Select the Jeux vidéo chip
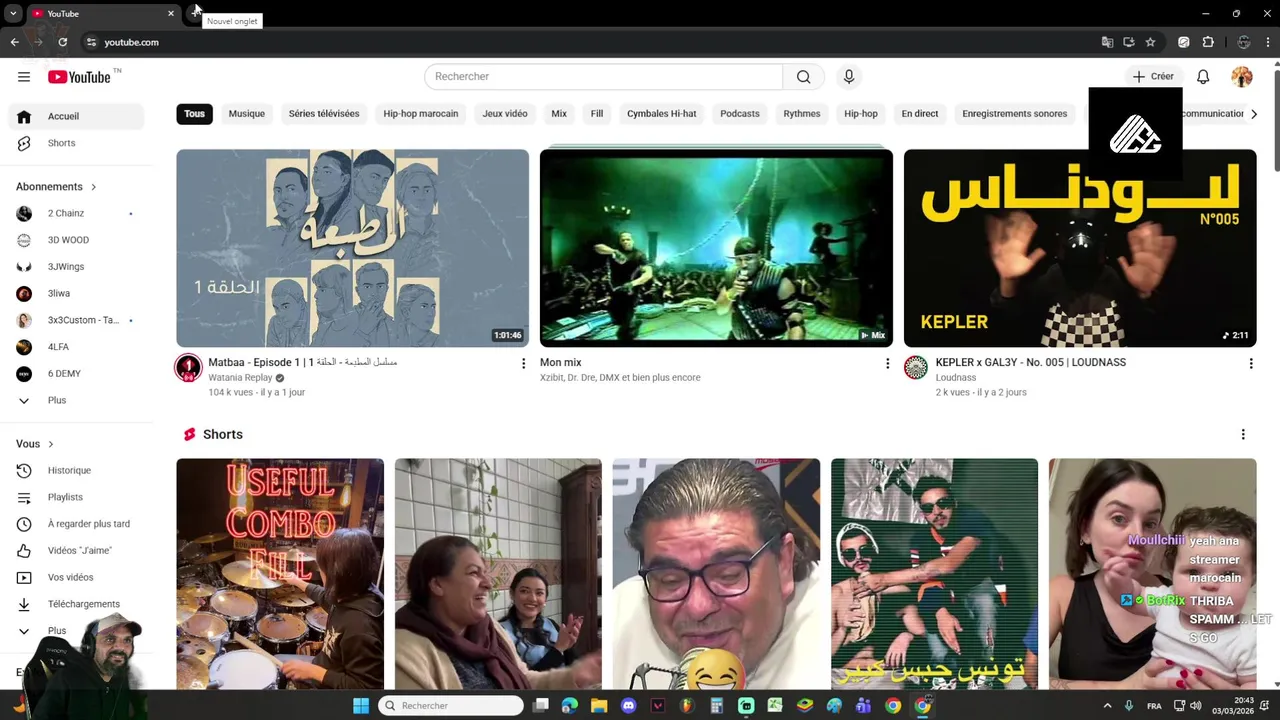Screen dimensions: 1280x720 pyautogui.click(x=505, y=114)
